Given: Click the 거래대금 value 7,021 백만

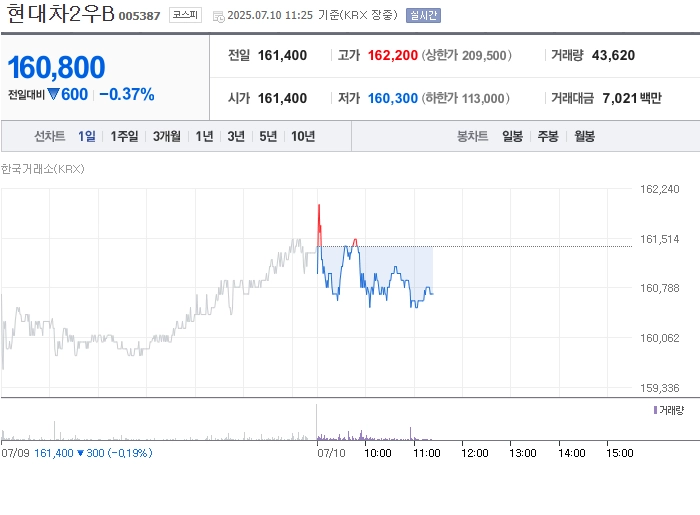Looking at the screenshot, I should pos(632,98).
